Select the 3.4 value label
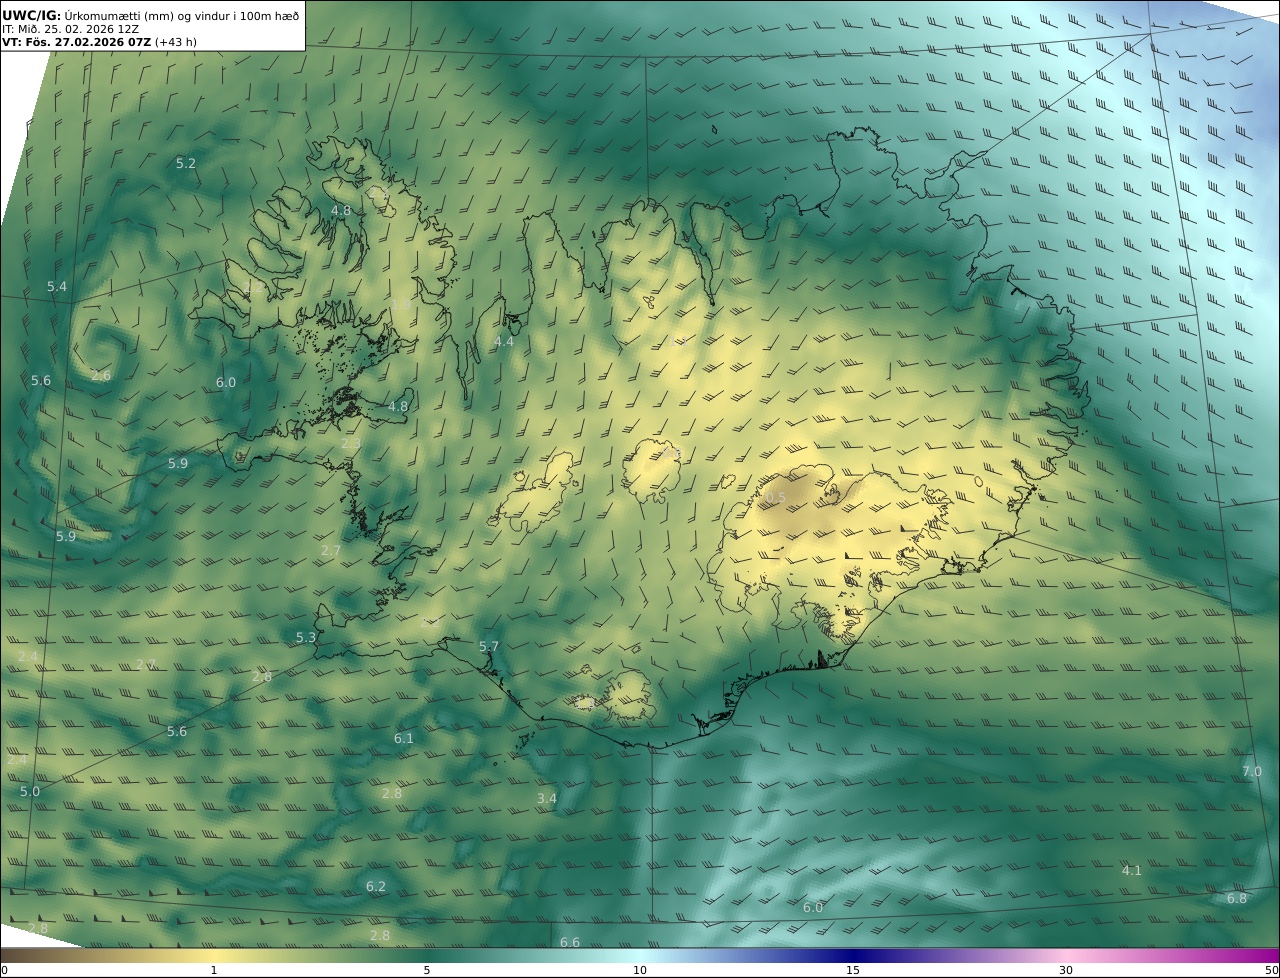1280x978 pixels. (x=547, y=799)
